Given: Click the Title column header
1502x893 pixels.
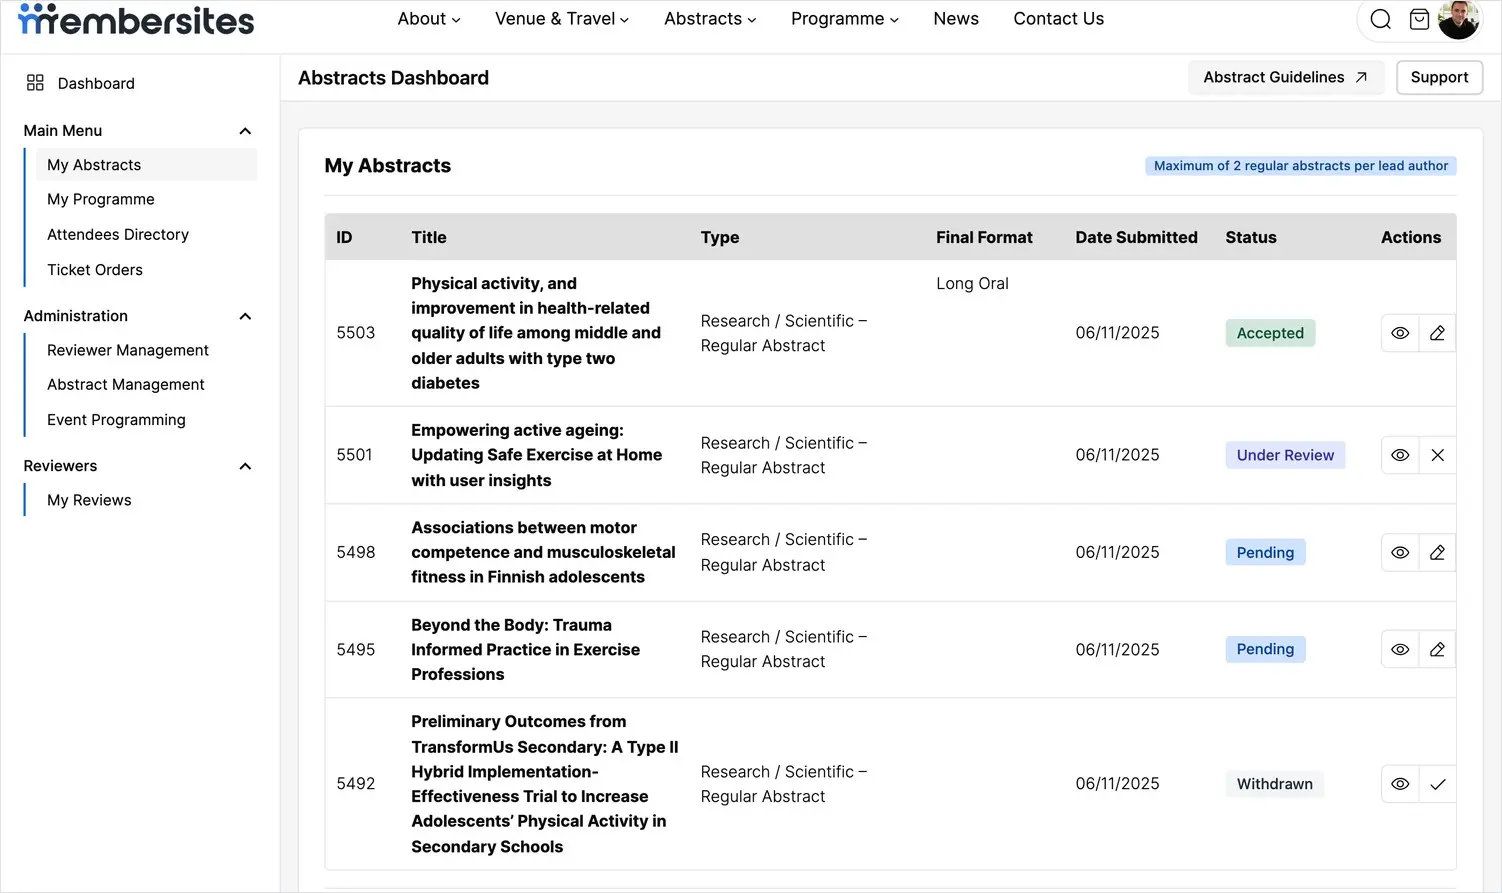Looking at the screenshot, I should click(x=429, y=237).
